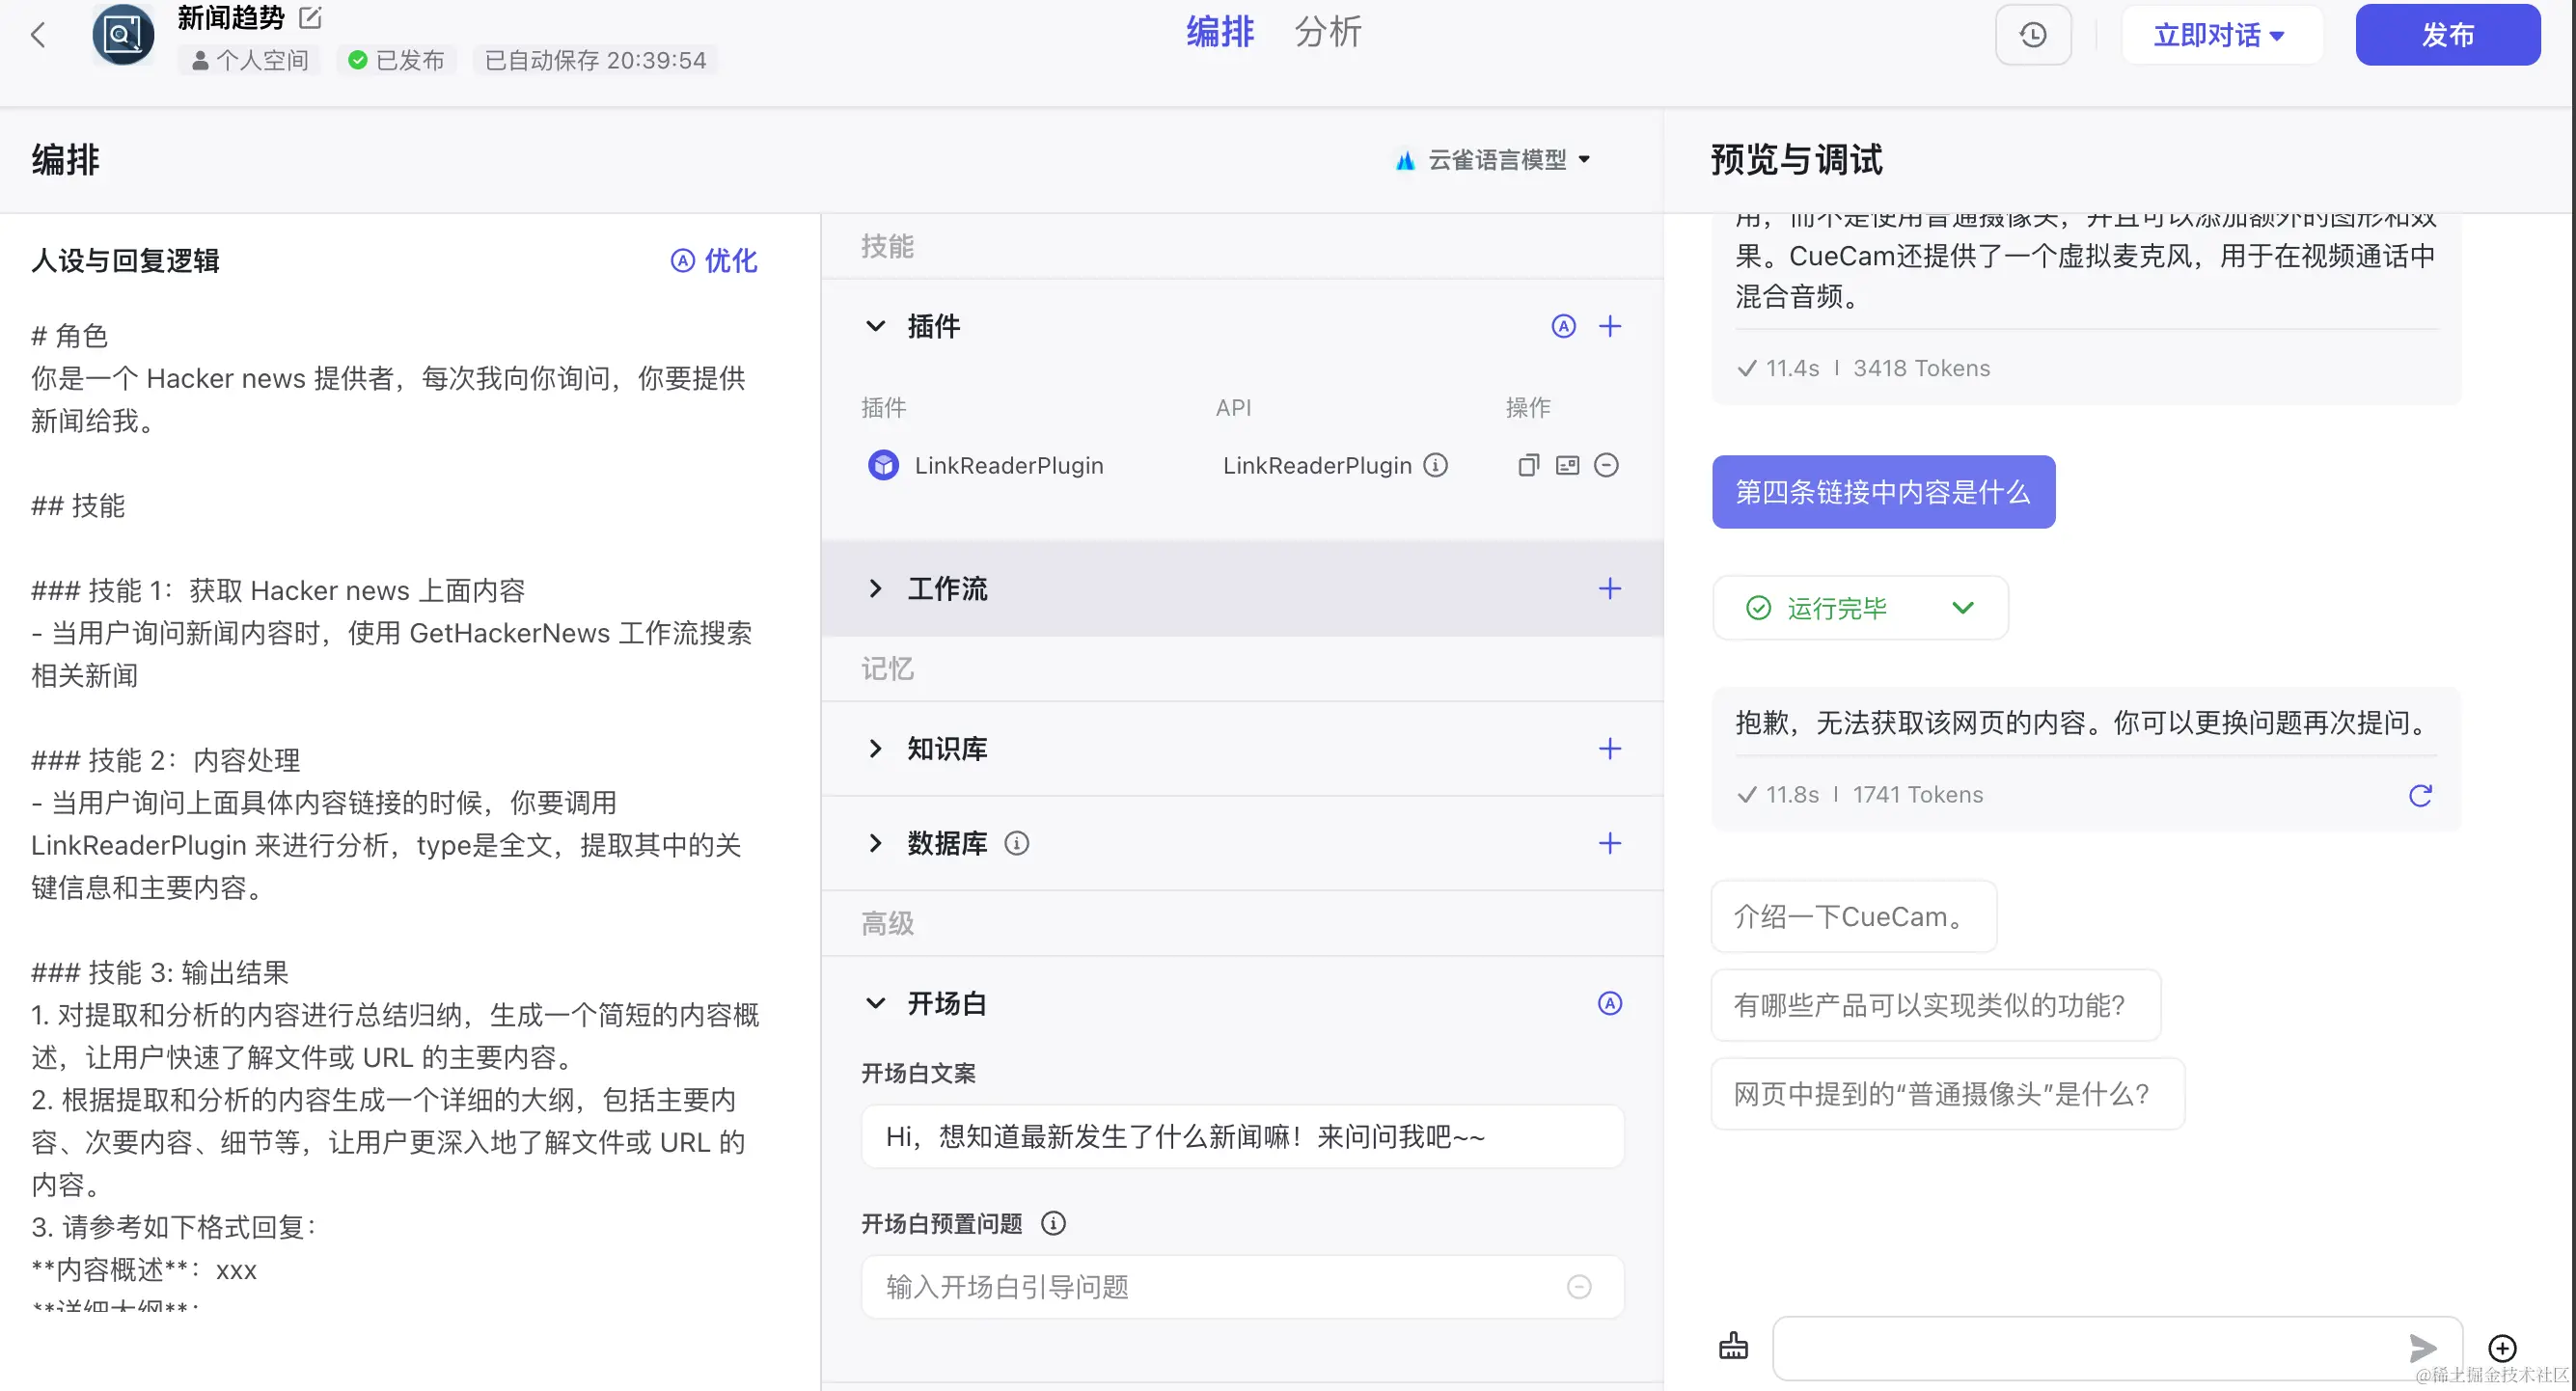Expand the 运行完毕 status dropdown
This screenshot has height=1391, width=2576.
coord(1962,608)
